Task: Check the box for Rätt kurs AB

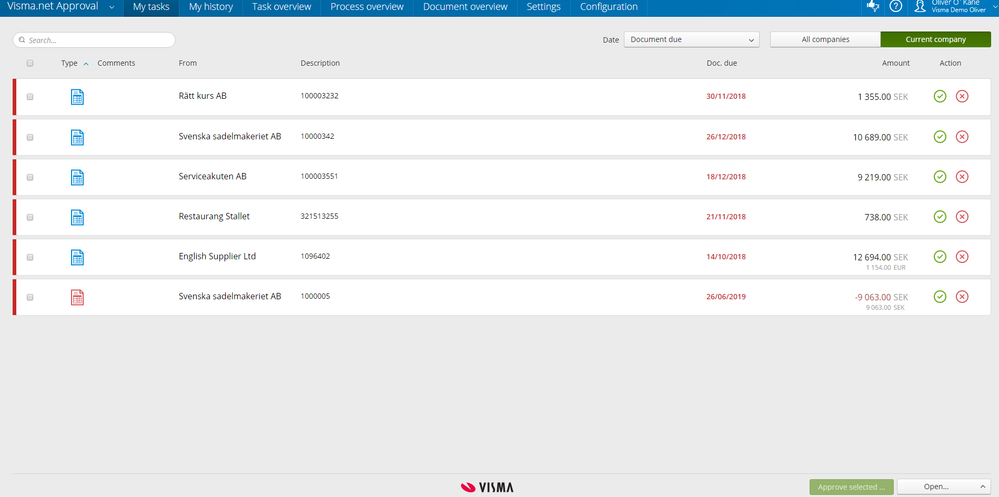Action: click(x=30, y=97)
